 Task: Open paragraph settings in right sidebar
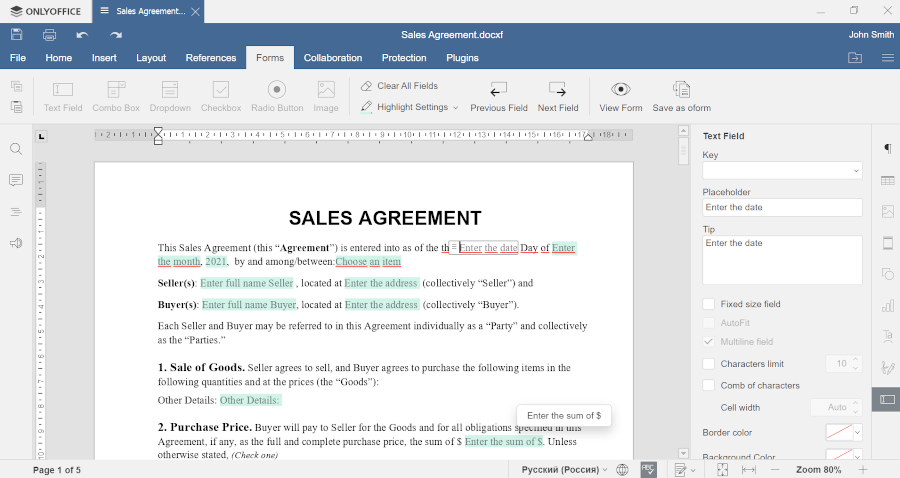[886, 149]
